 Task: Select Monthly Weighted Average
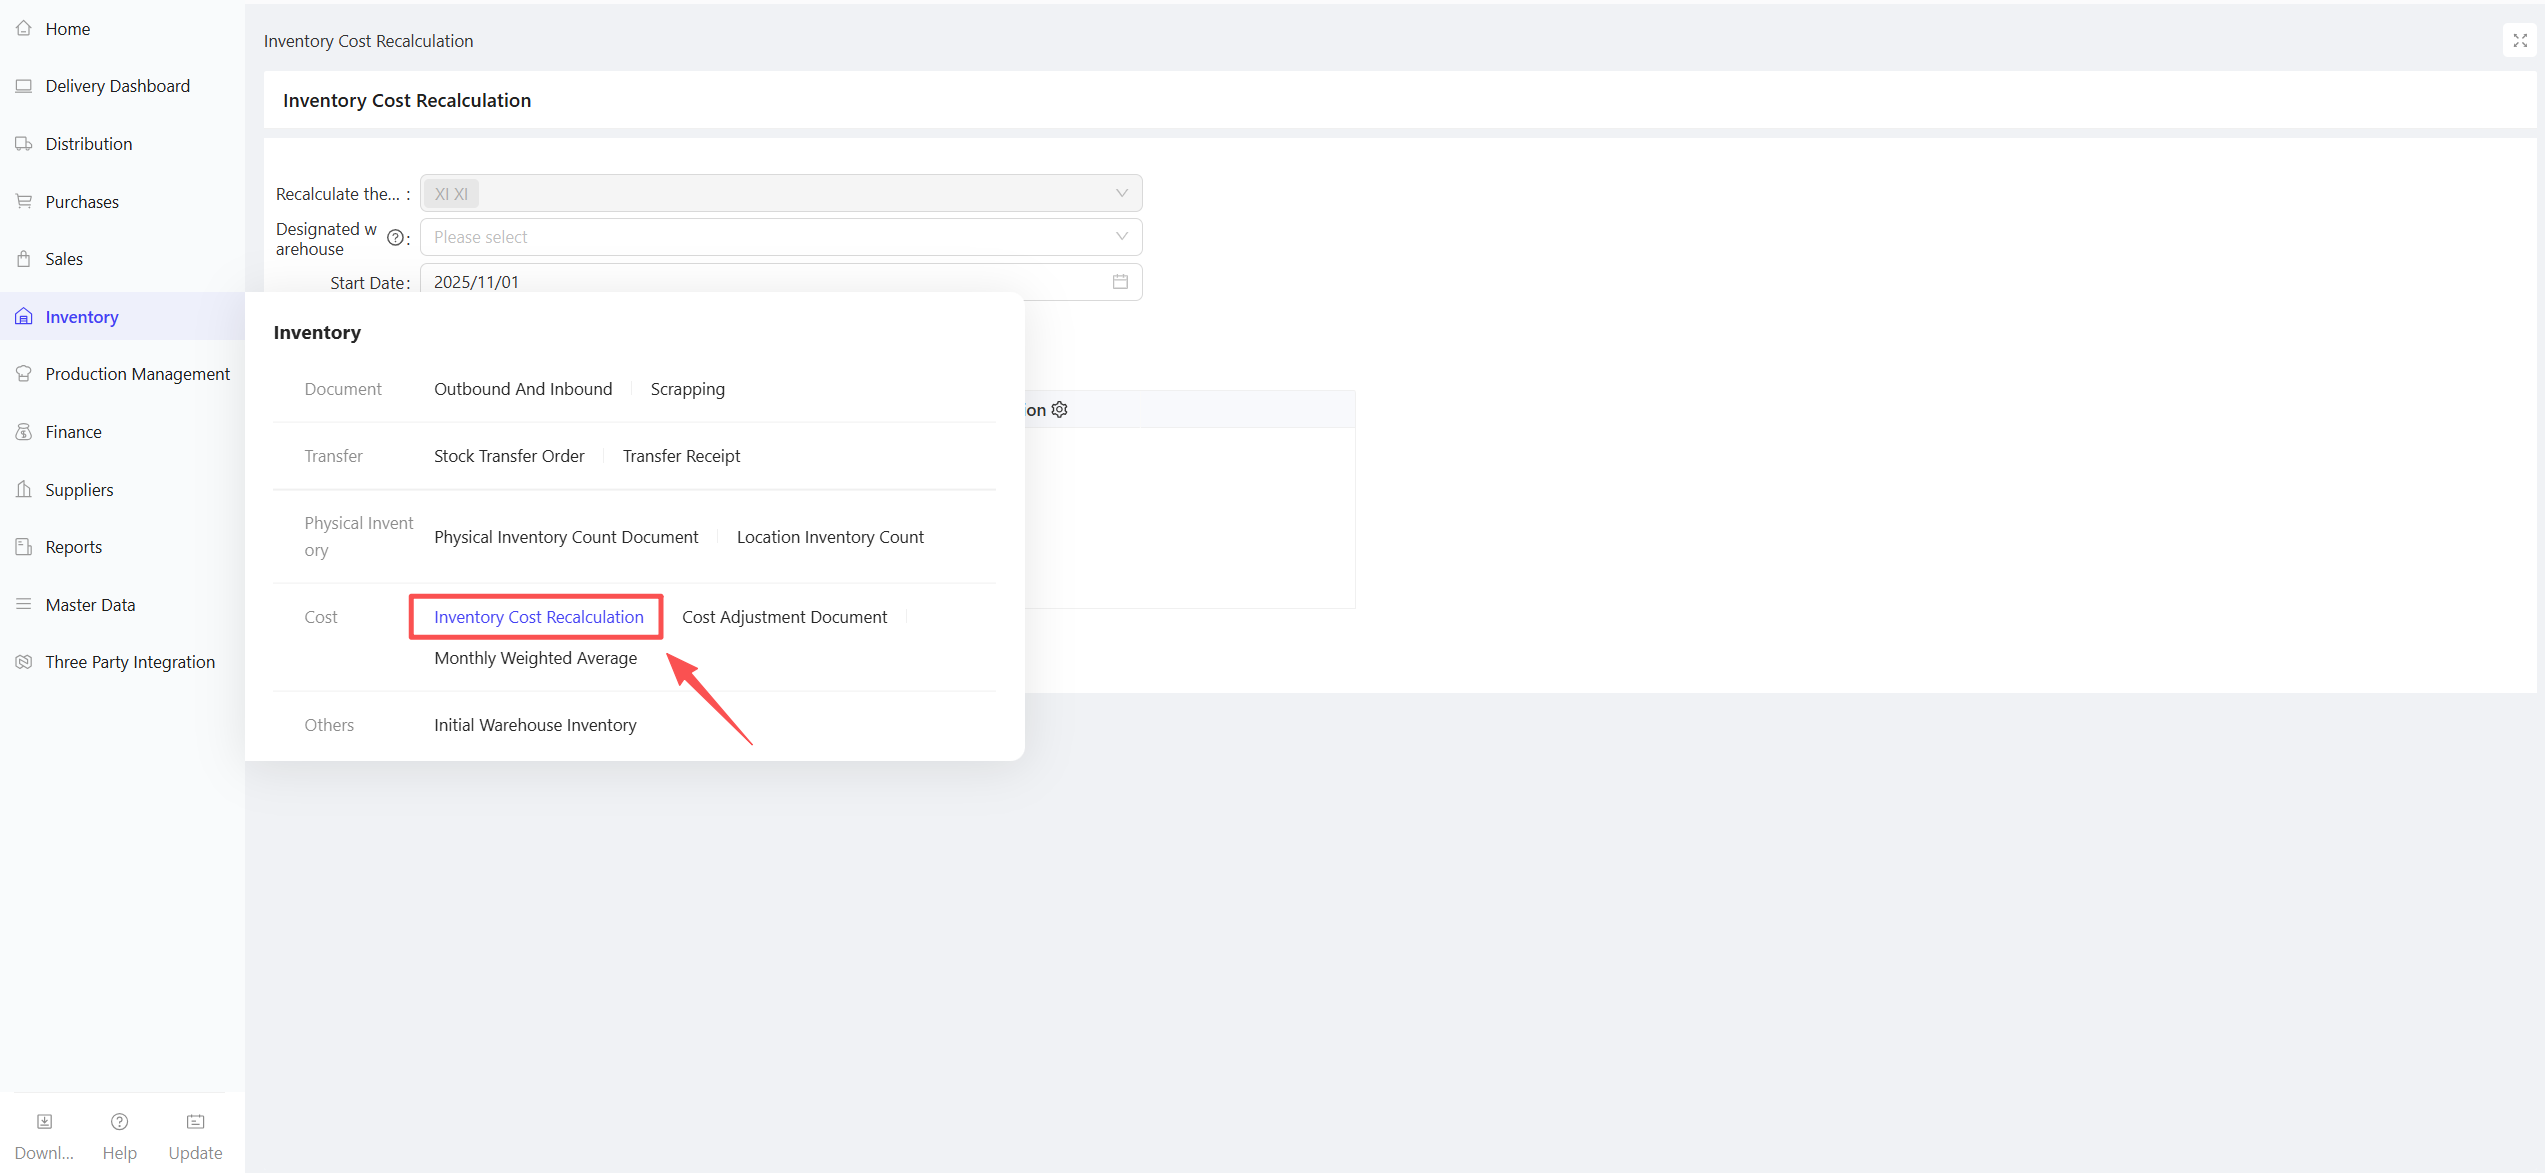click(535, 658)
